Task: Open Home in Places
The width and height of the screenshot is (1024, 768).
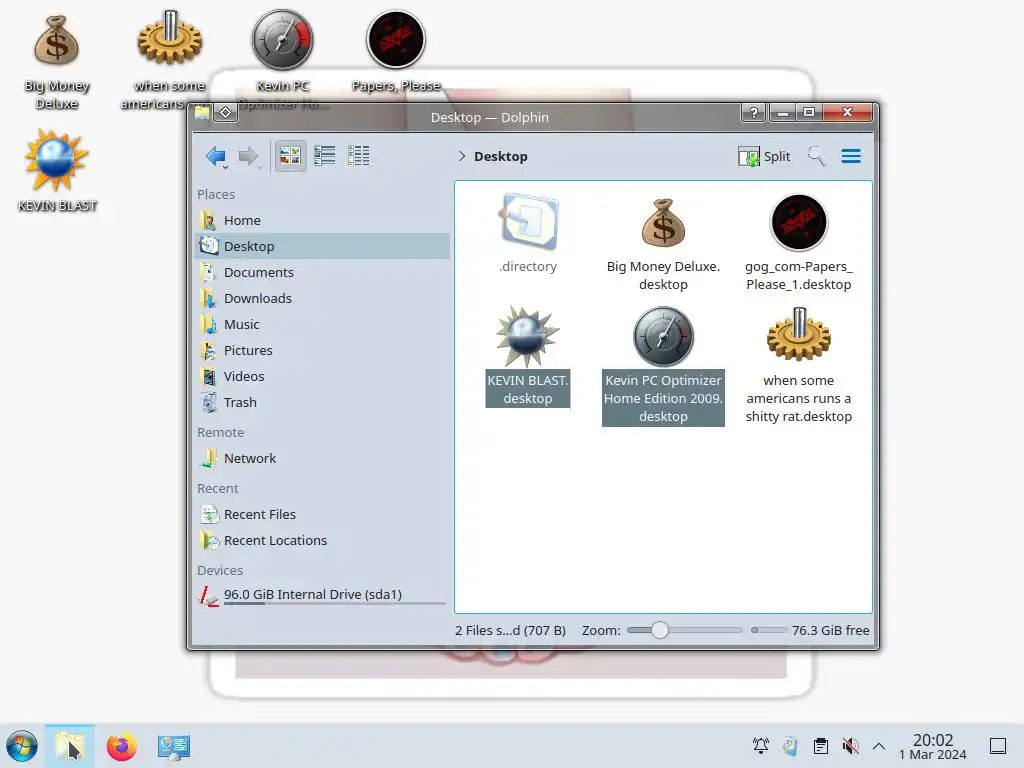Action: pos(323,220)
